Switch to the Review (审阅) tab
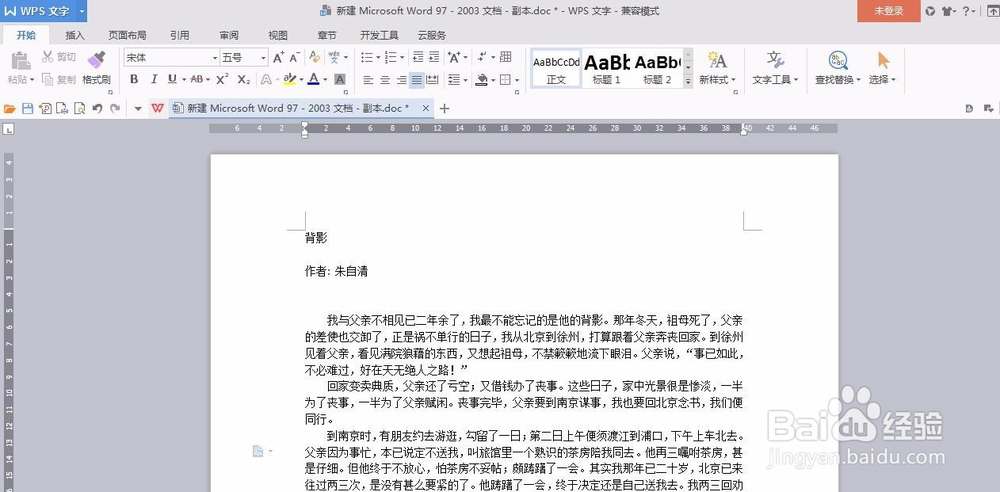Screen dimensions: 1000x492 coord(229,35)
